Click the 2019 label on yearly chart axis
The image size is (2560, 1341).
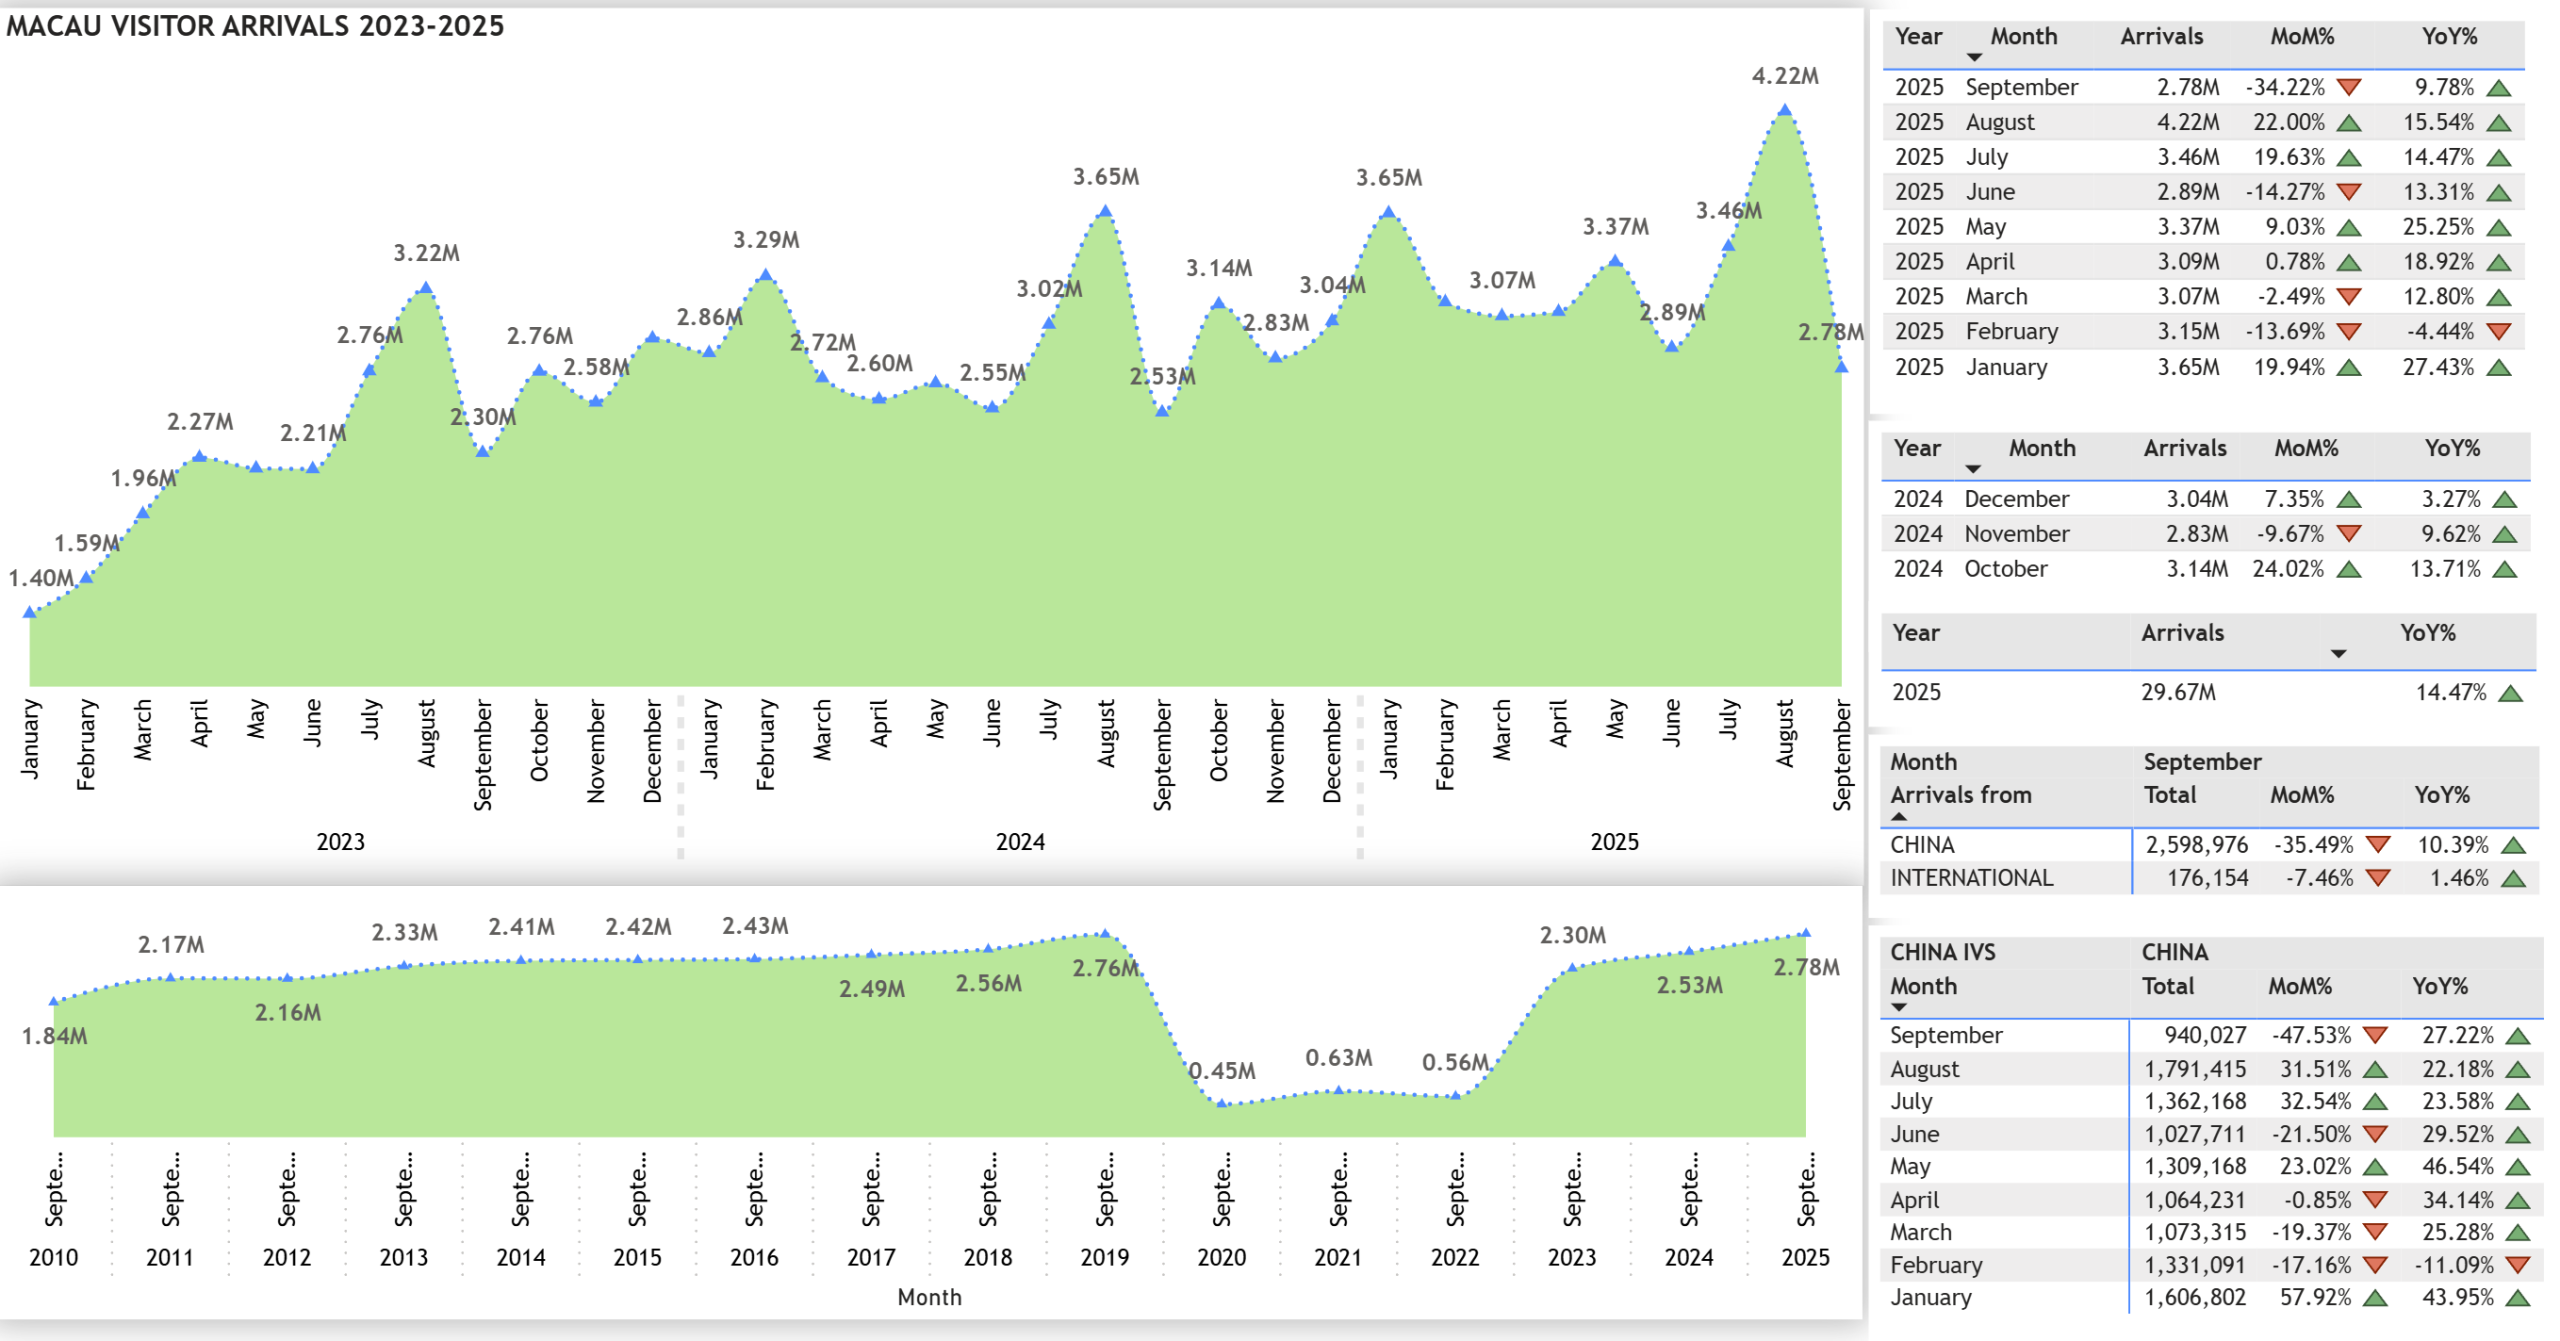click(x=1104, y=1257)
